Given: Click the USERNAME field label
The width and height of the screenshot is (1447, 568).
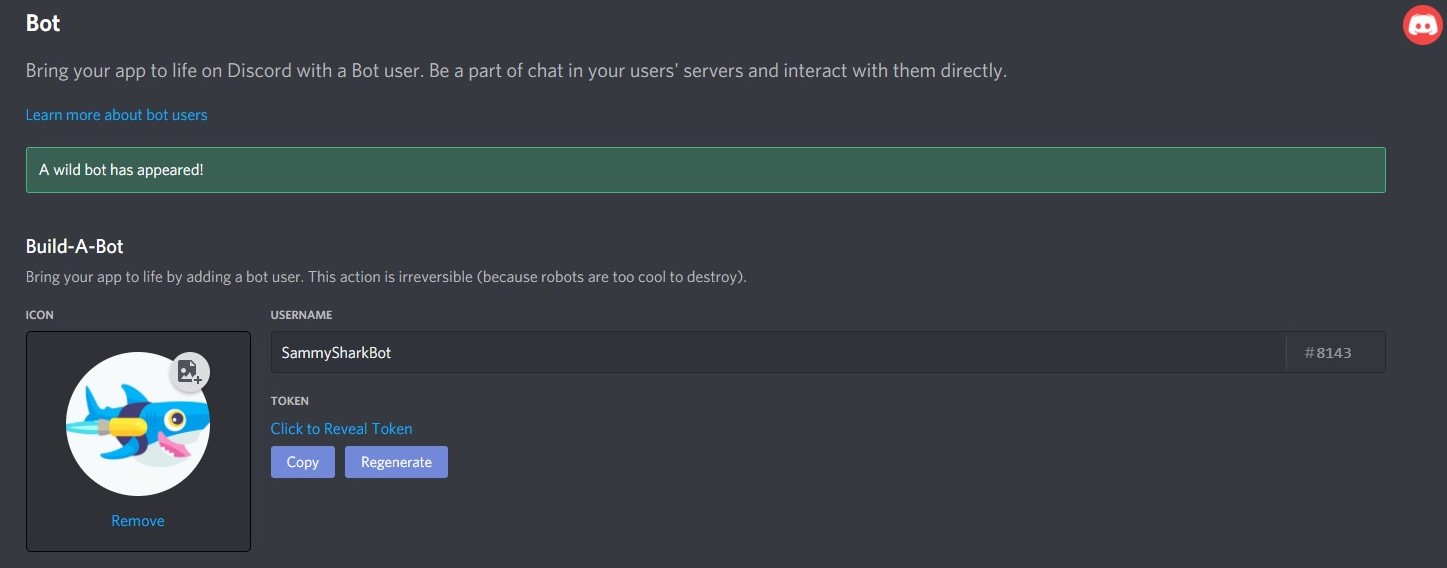Looking at the screenshot, I should 301,315.
